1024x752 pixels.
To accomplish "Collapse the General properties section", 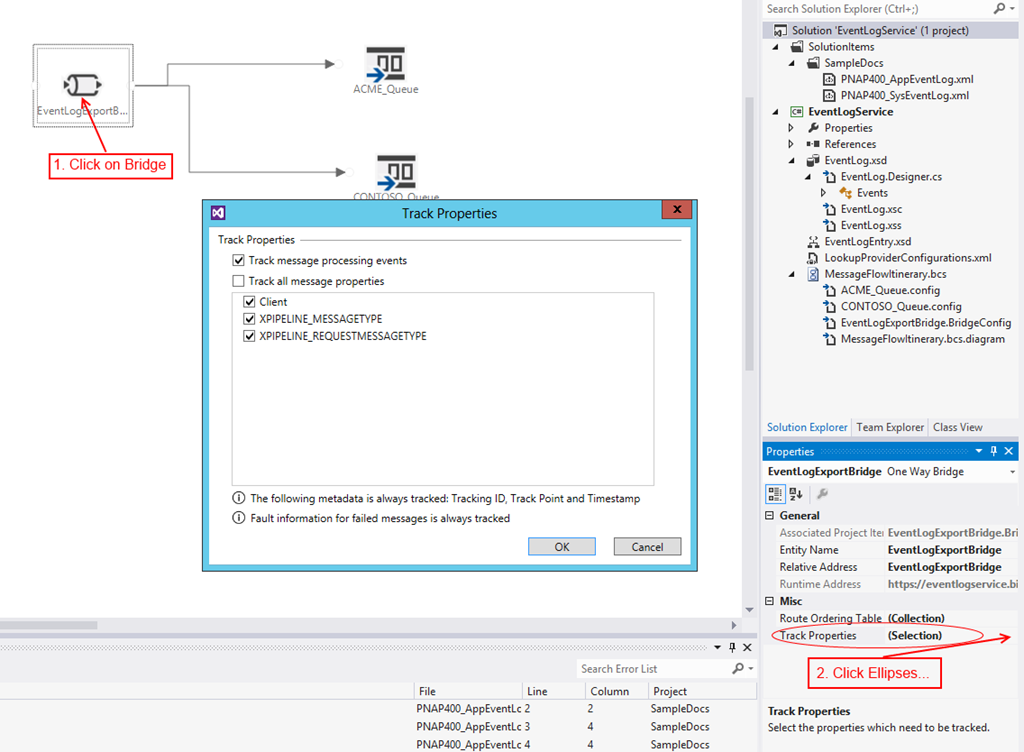I will tap(769, 515).
